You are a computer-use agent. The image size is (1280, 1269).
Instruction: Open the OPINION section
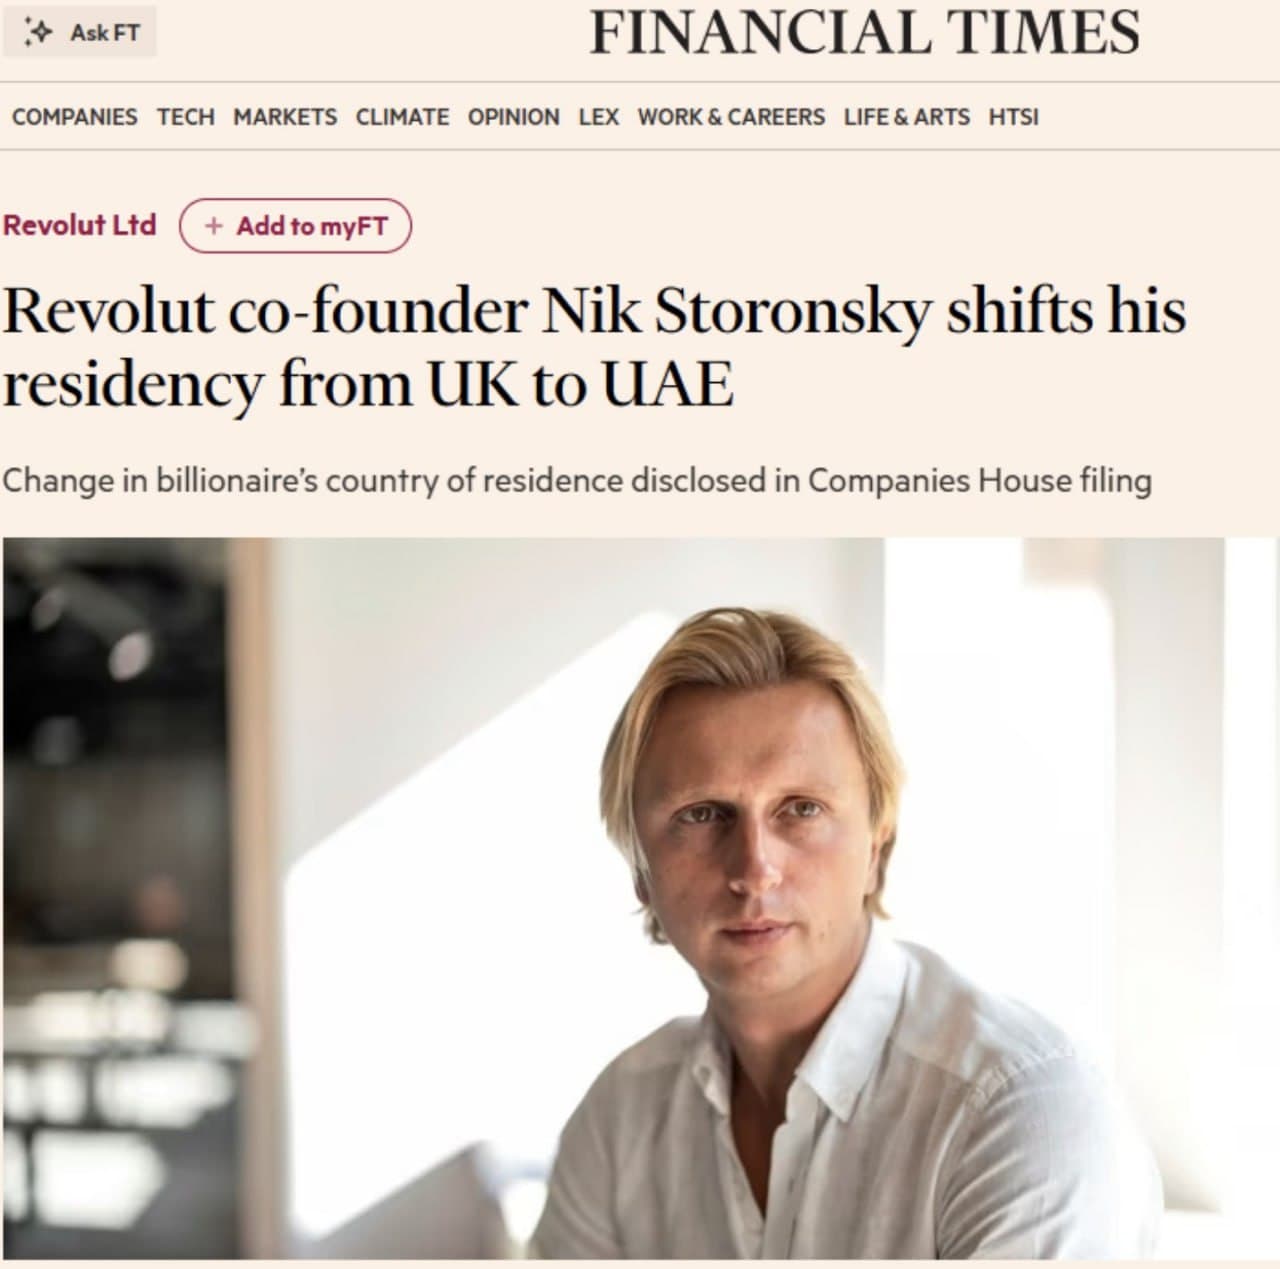(x=512, y=117)
